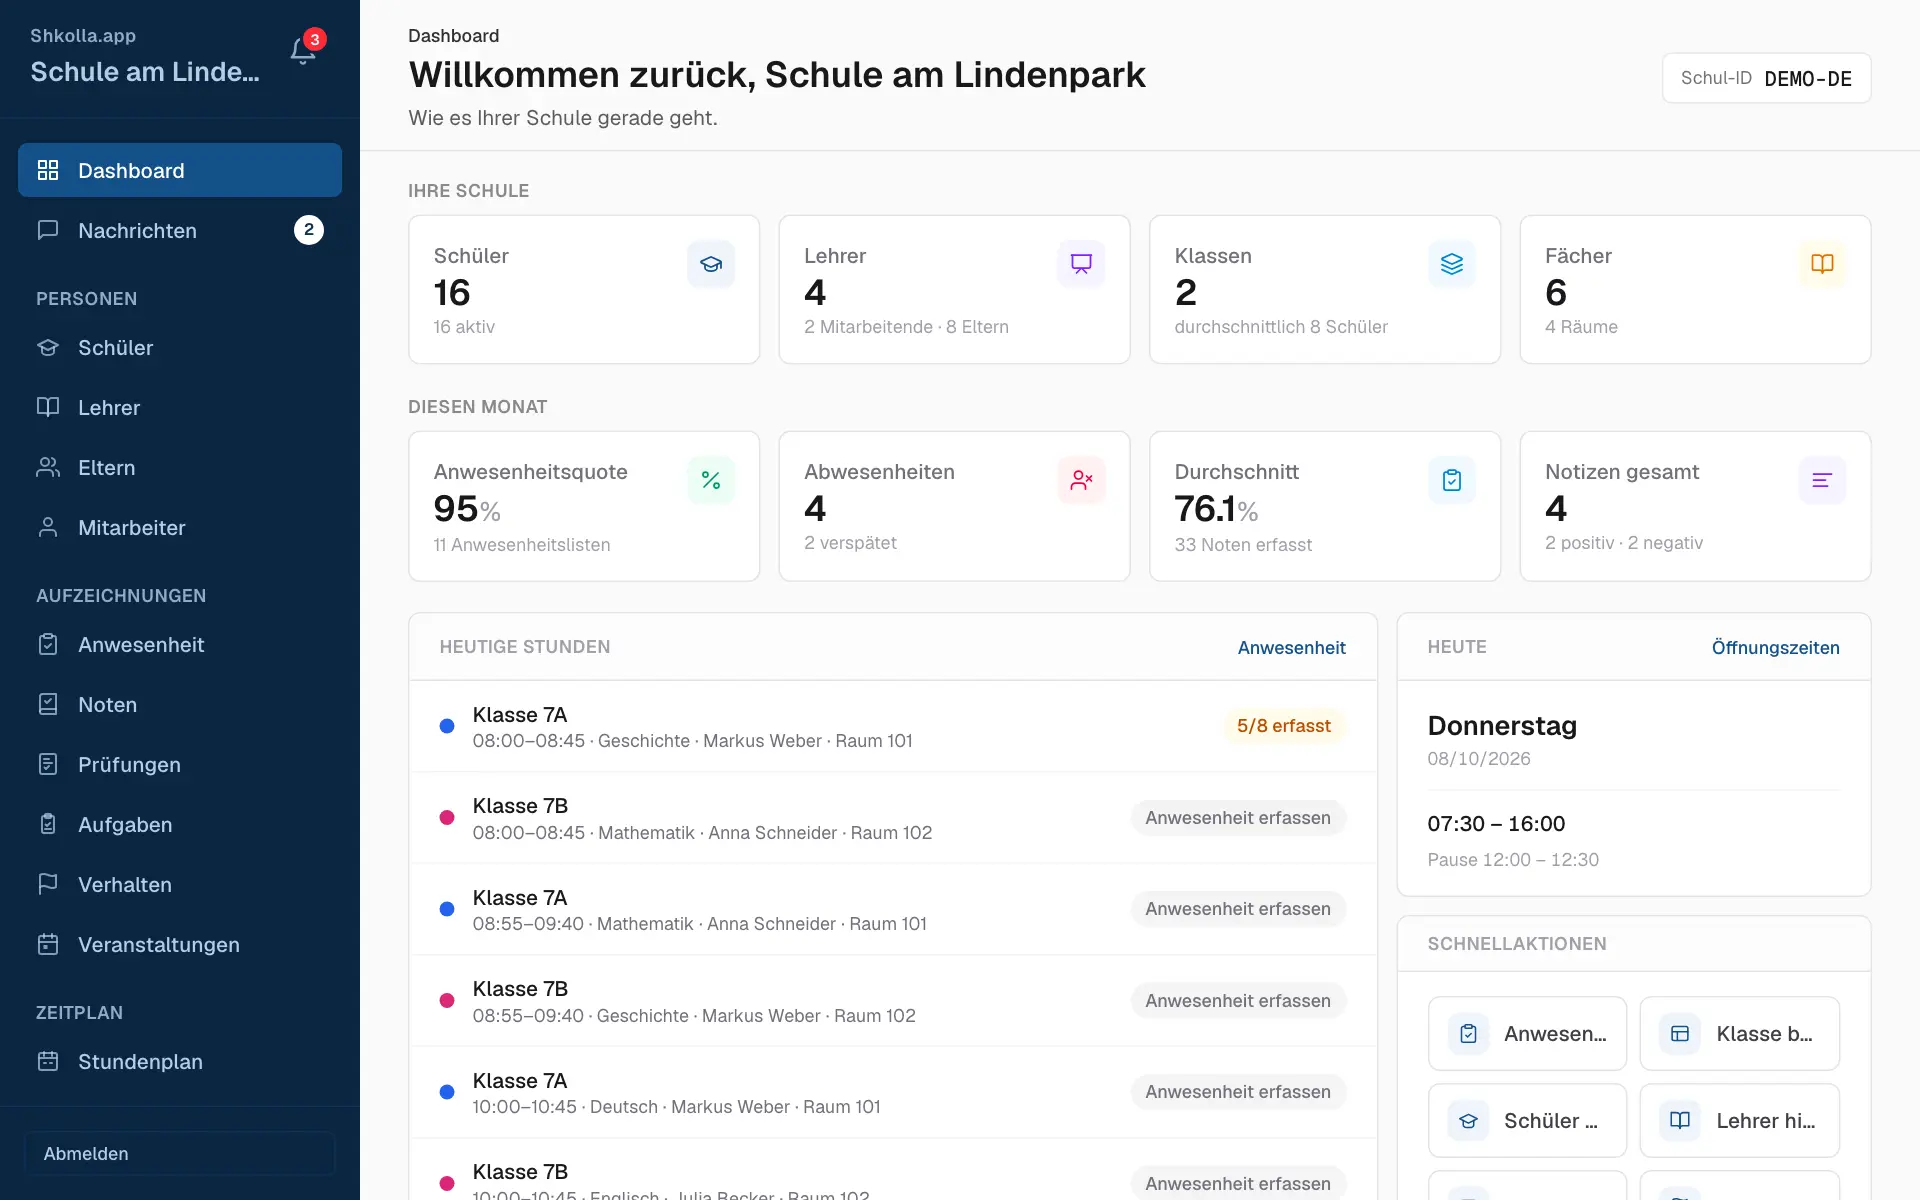This screenshot has height=1200, width=1920.
Task: Click the Schule am Linde... school name
Action: coord(145,72)
